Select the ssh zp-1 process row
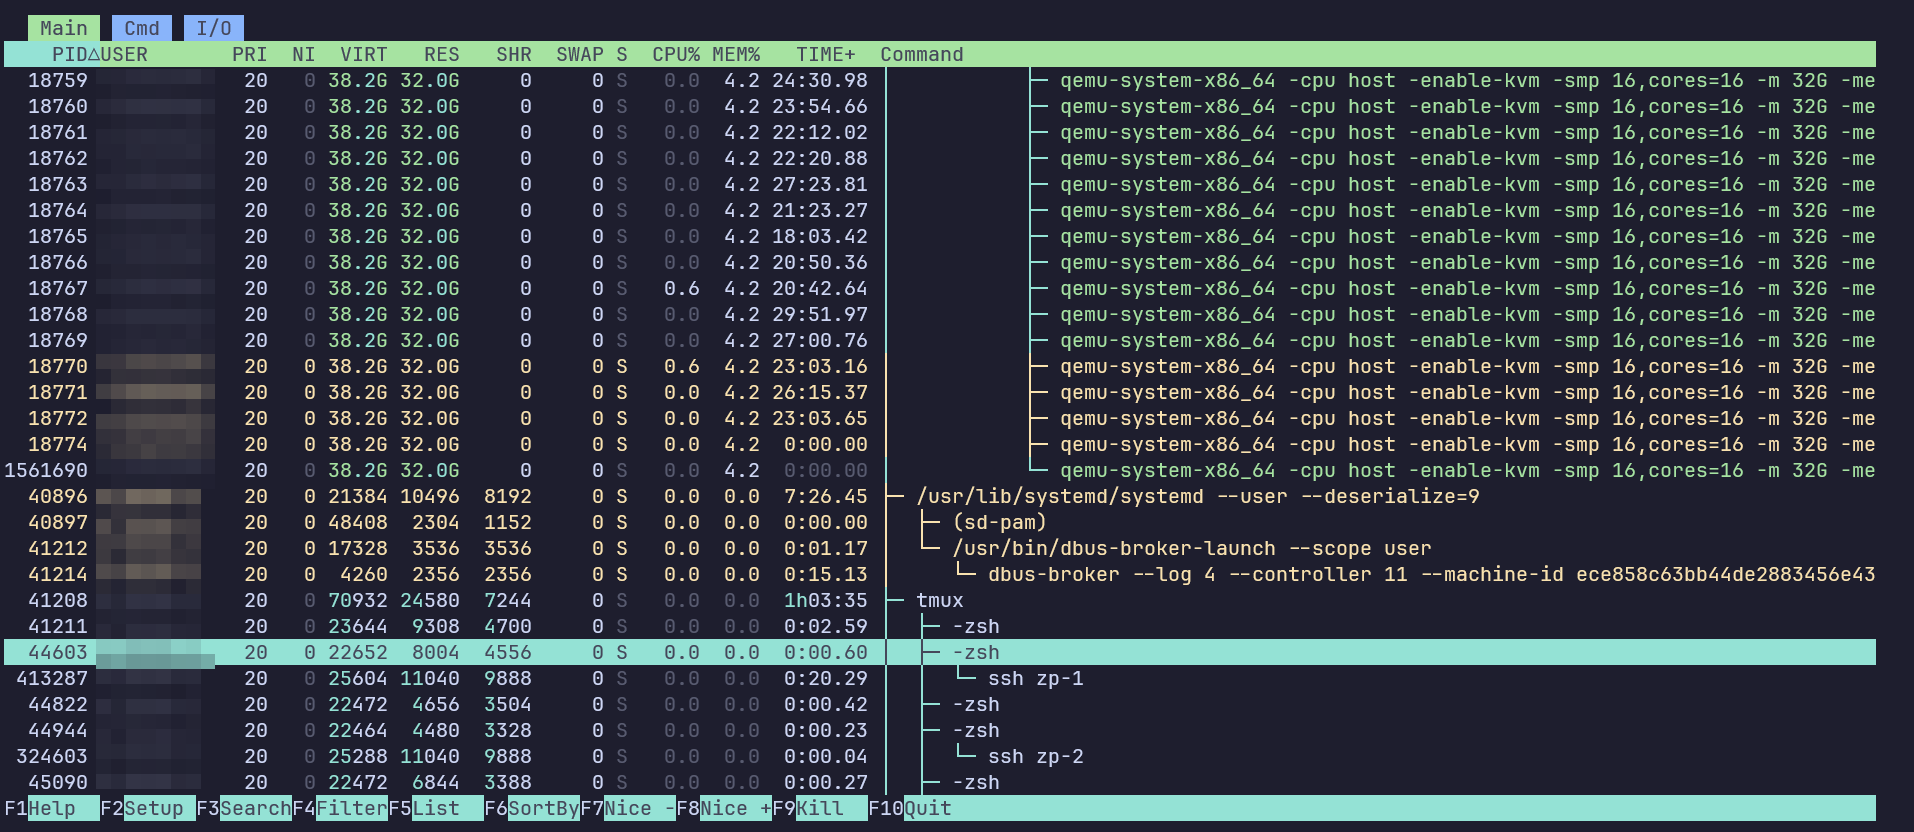Viewport: 1914px width, 832px height. (940, 678)
